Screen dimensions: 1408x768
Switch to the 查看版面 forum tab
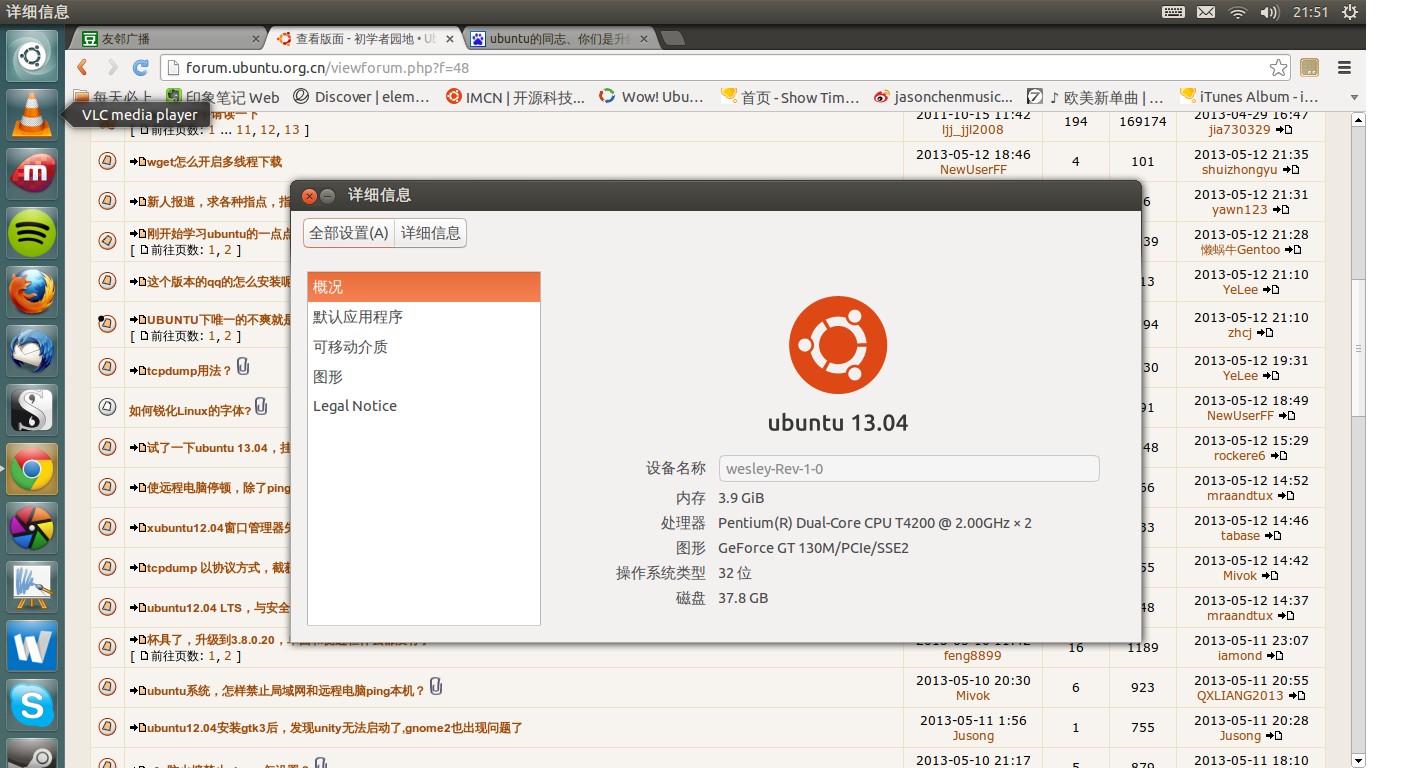point(365,39)
